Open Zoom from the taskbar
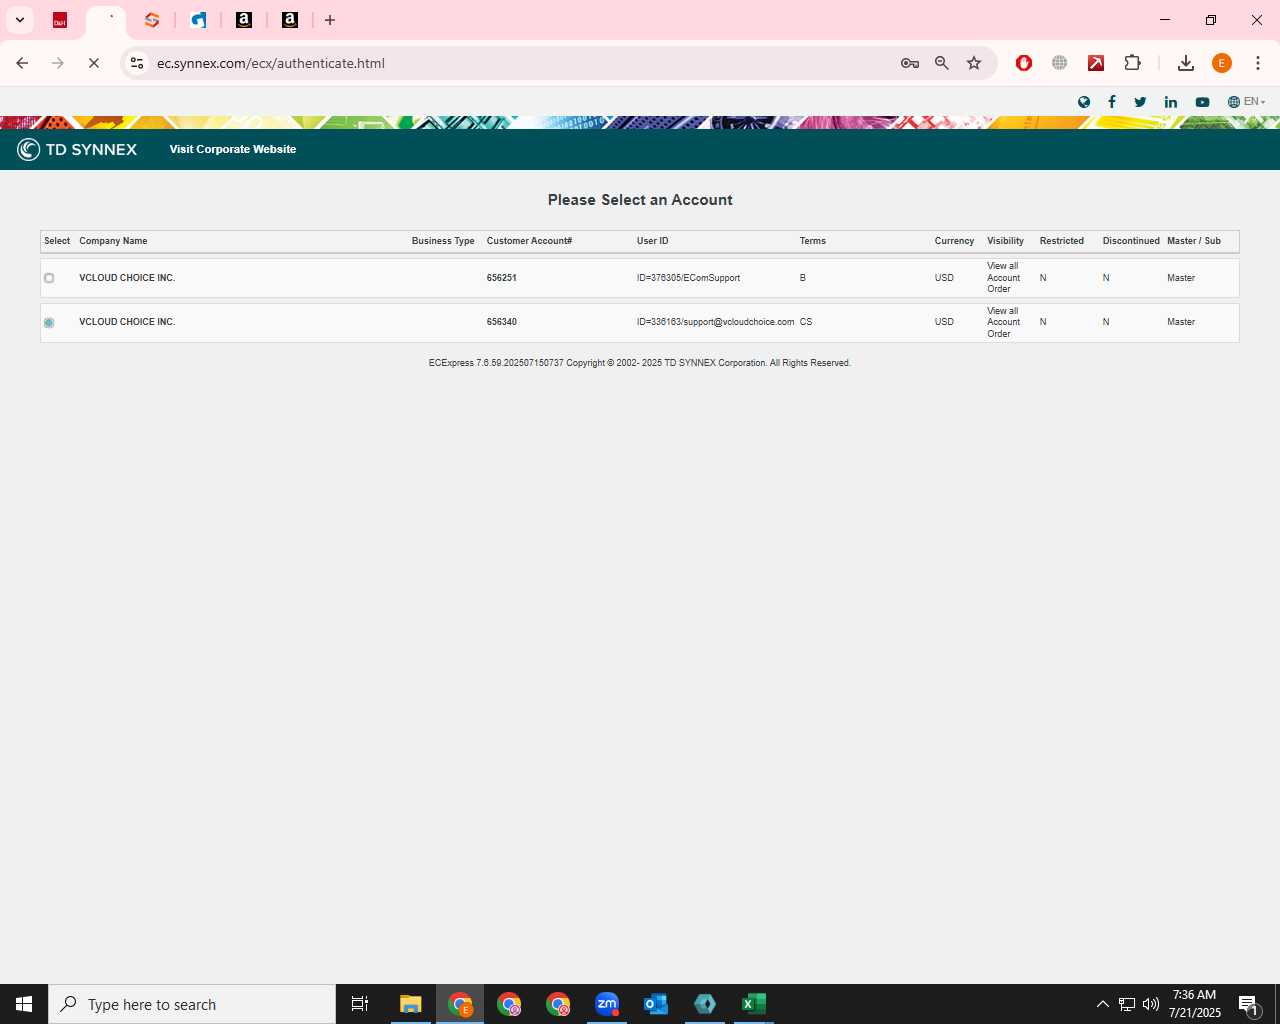The height and width of the screenshot is (1024, 1280). [607, 1004]
